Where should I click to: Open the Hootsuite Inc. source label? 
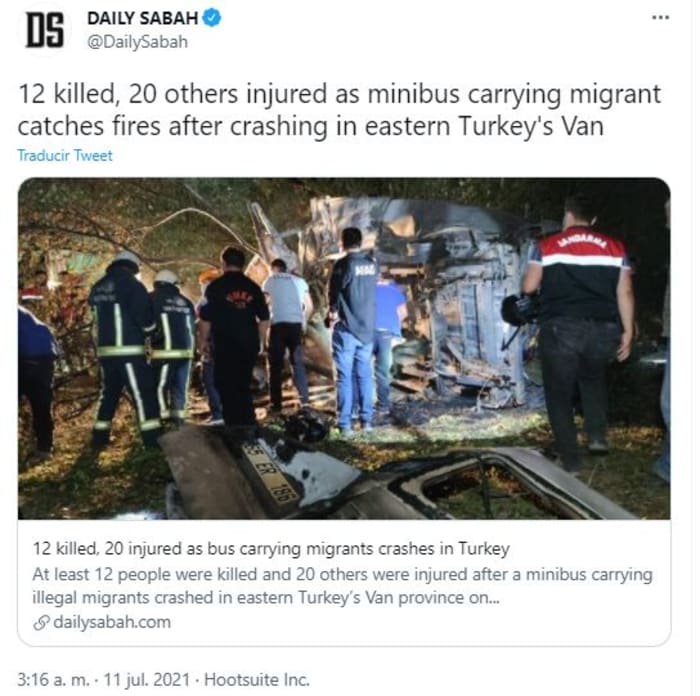pos(257,679)
